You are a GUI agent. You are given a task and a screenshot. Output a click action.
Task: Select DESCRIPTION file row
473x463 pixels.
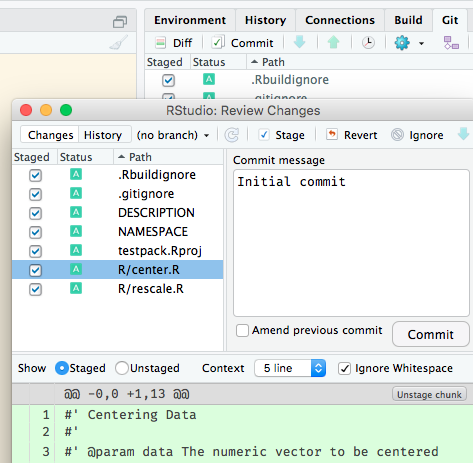click(117, 213)
